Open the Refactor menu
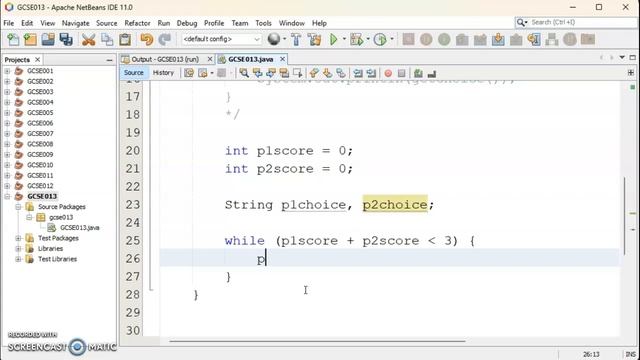Image resolution: width=640 pixels, height=360 pixels. pyautogui.click(x=137, y=23)
